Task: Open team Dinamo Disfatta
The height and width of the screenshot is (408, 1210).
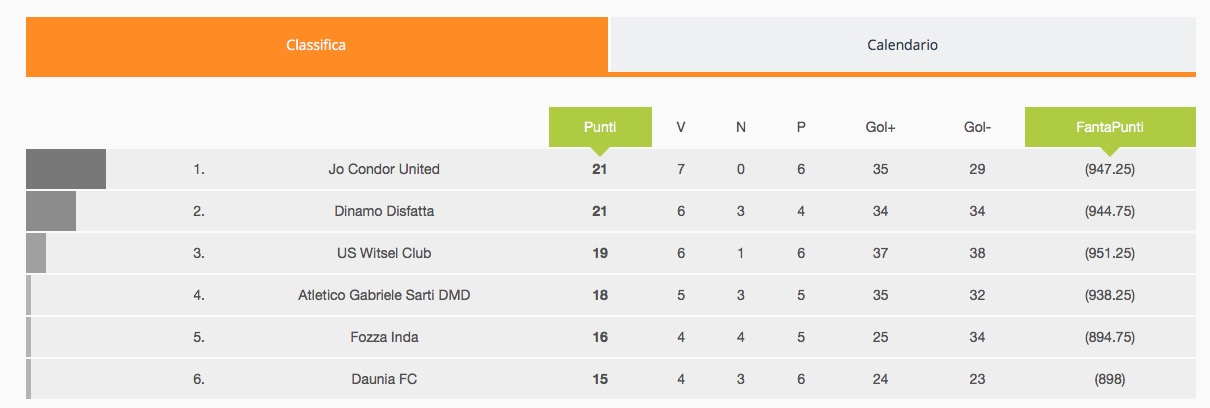Action: pos(384,211)
